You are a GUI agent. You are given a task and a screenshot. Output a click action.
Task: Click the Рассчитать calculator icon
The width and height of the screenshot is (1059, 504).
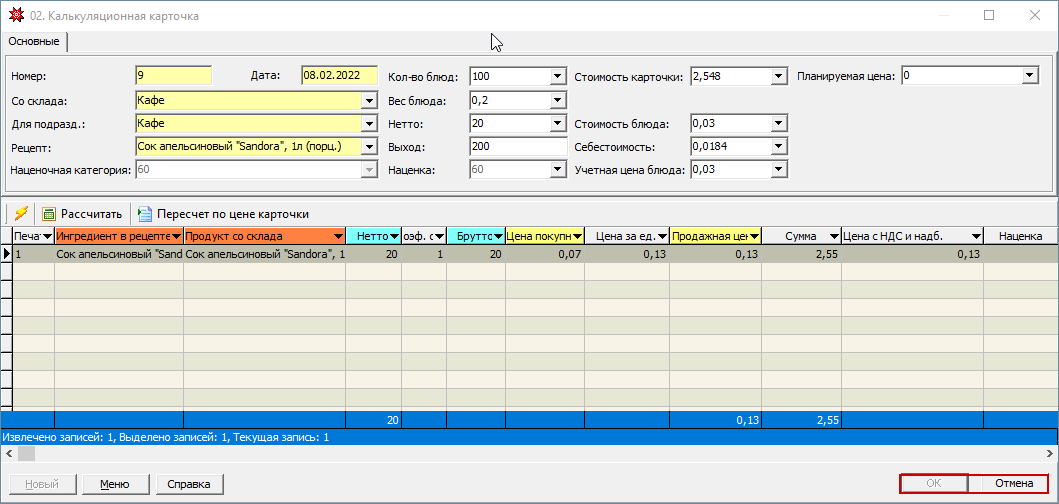pos(48,213)
